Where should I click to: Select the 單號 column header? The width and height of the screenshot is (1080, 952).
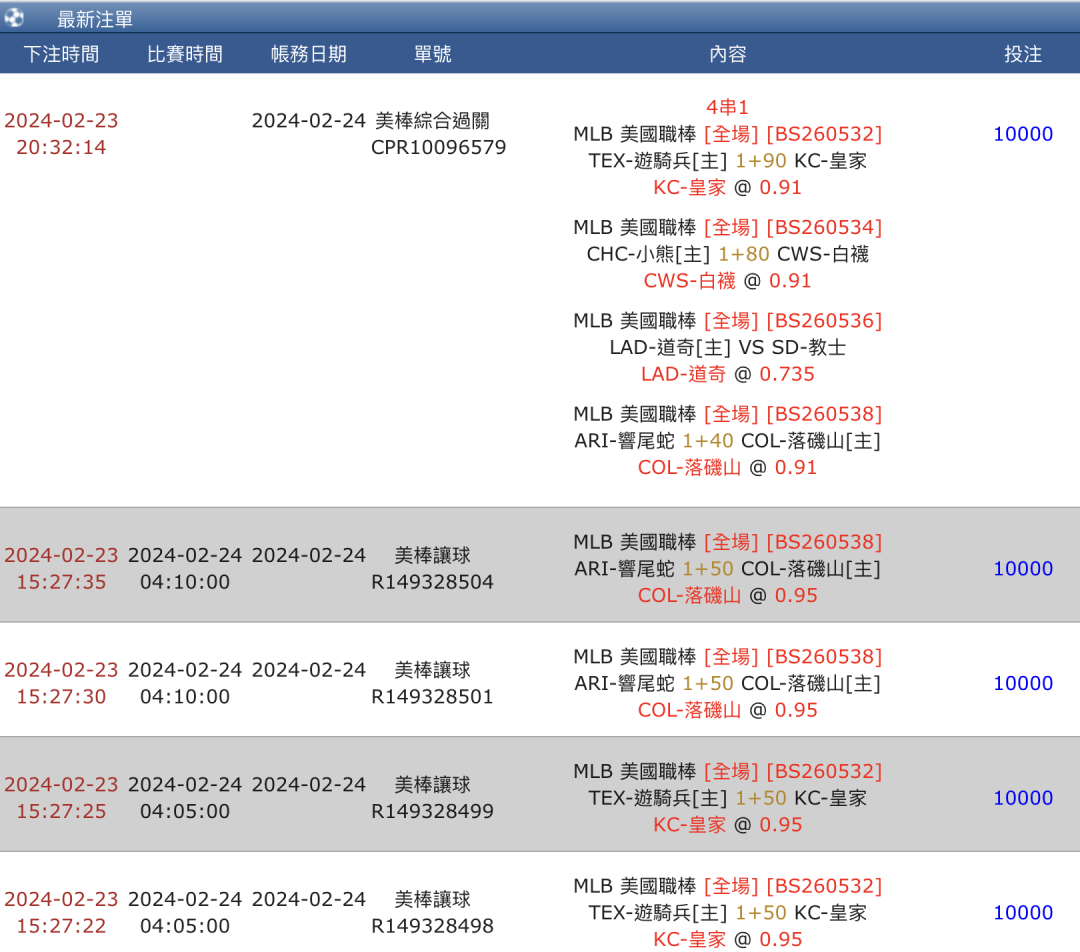pyautogui.click(x=433, y=54)
